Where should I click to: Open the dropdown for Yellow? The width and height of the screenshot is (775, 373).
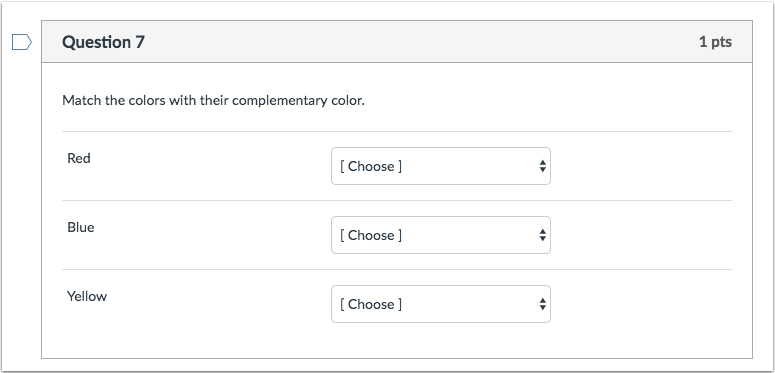(x=440, y=304)
